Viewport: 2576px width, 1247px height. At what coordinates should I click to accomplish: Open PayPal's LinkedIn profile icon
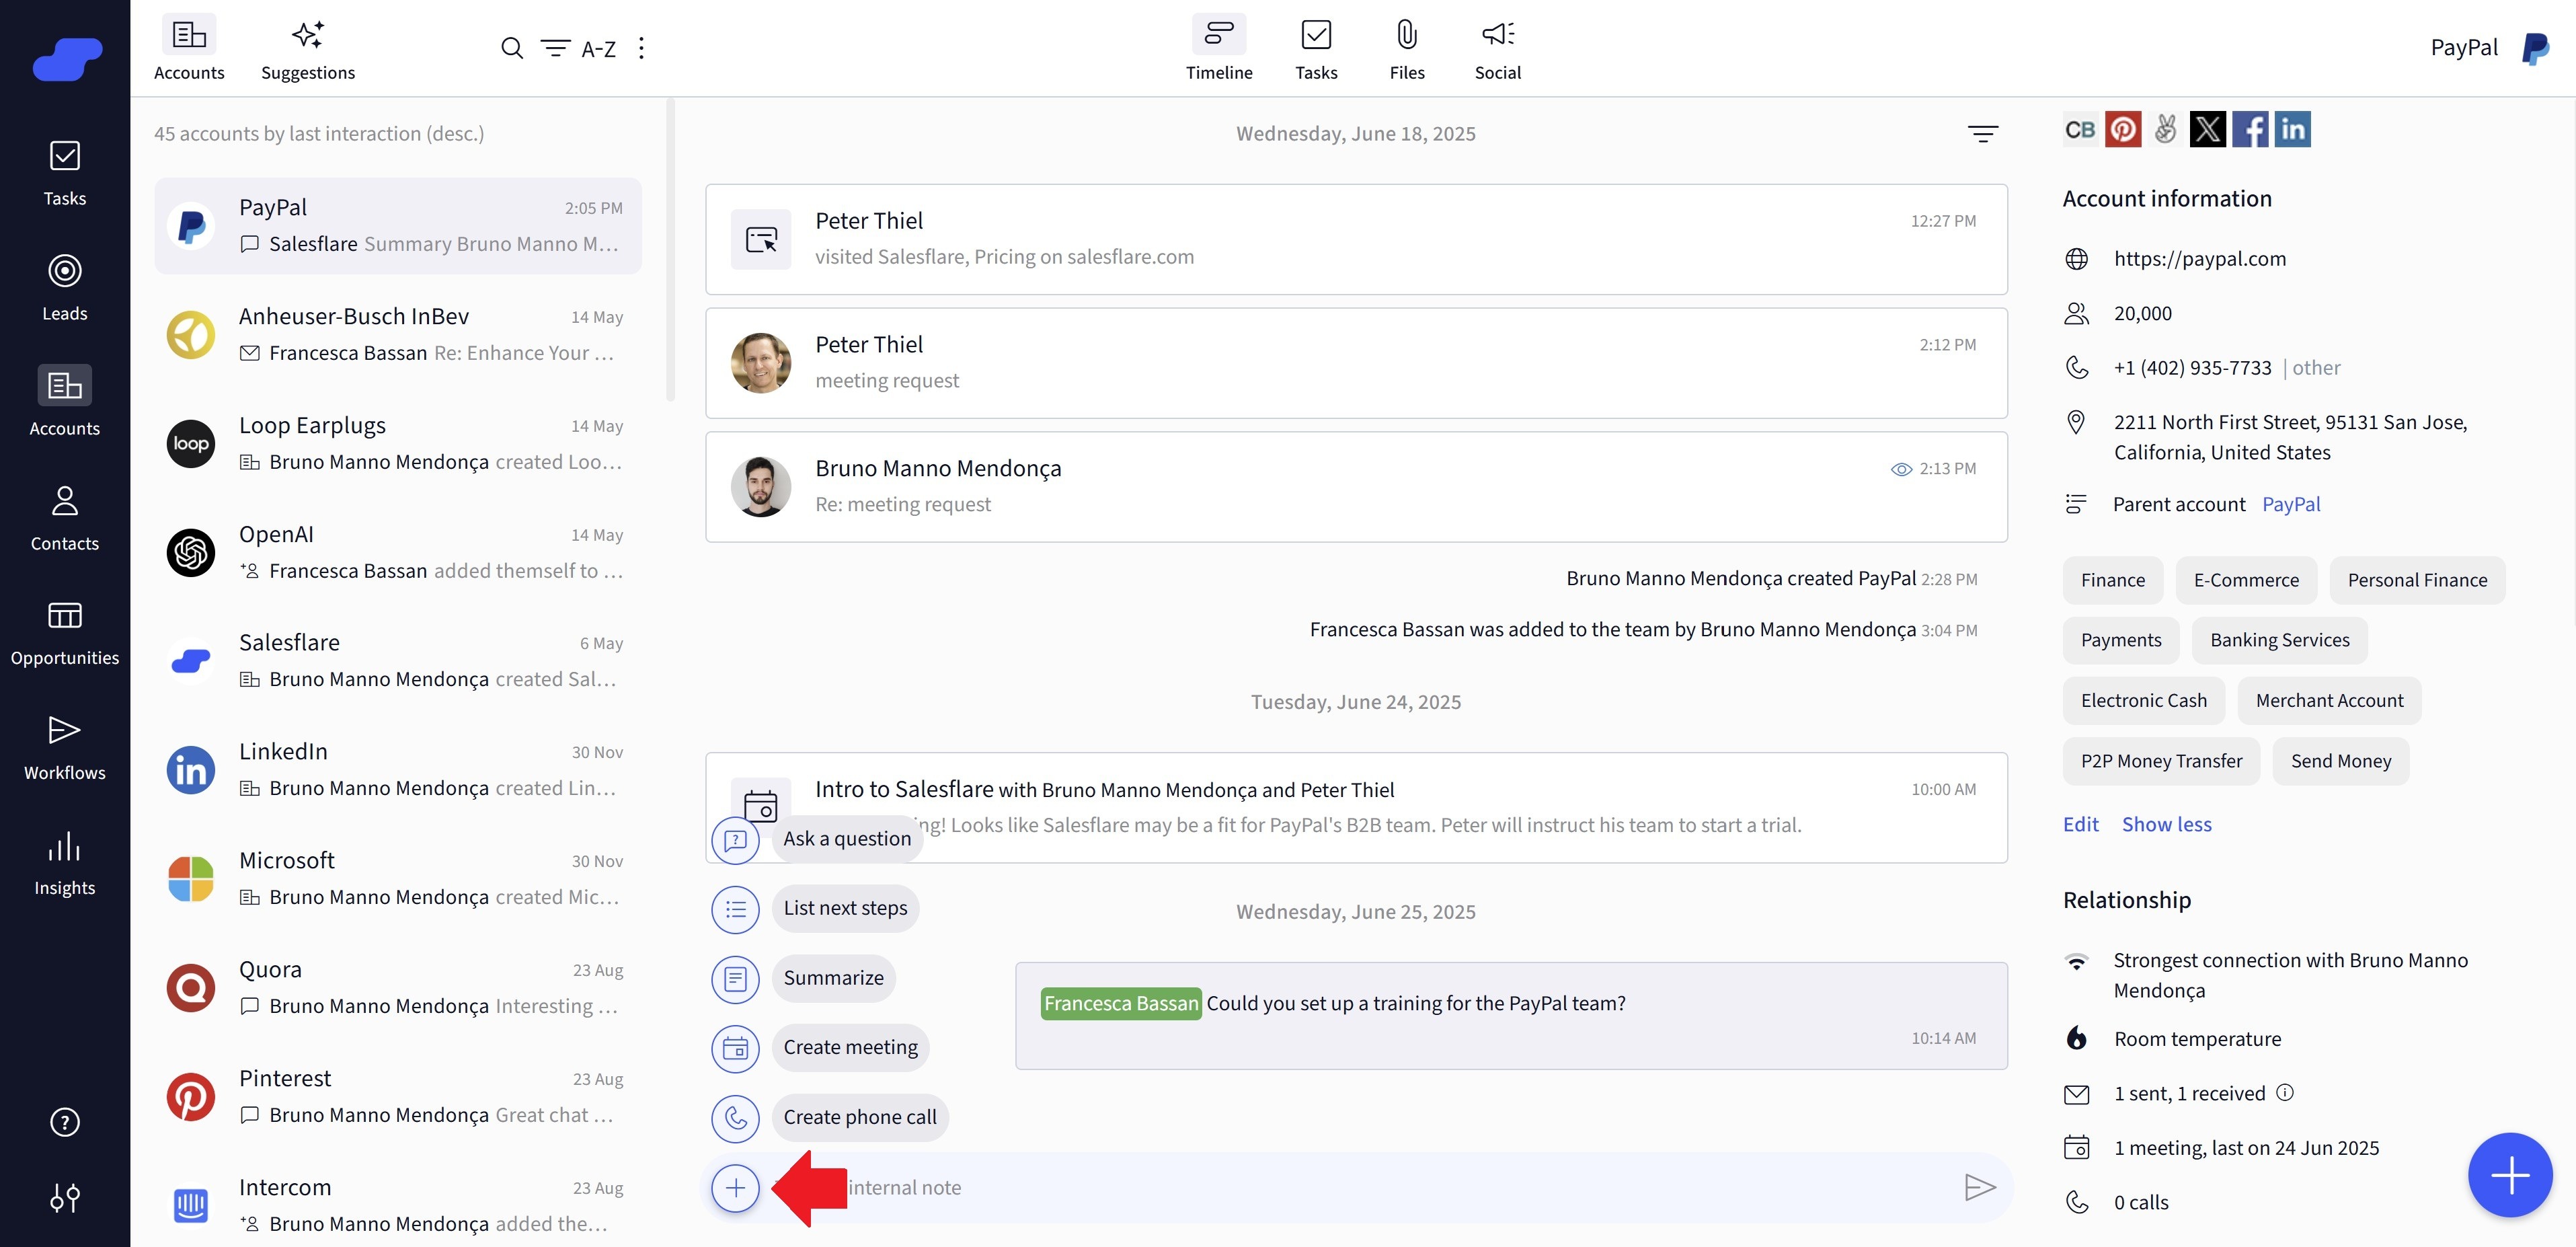point(2292,128)
